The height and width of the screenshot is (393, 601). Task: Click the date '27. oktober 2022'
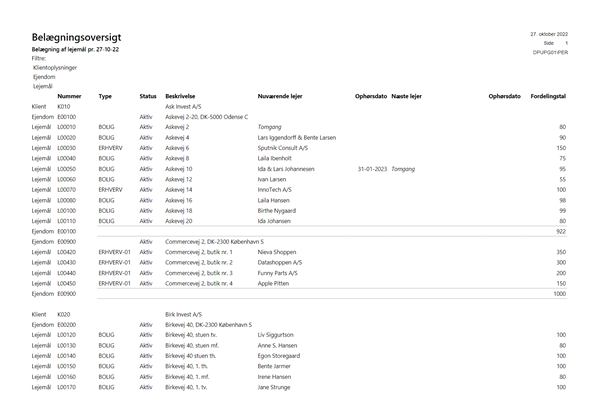549,34
